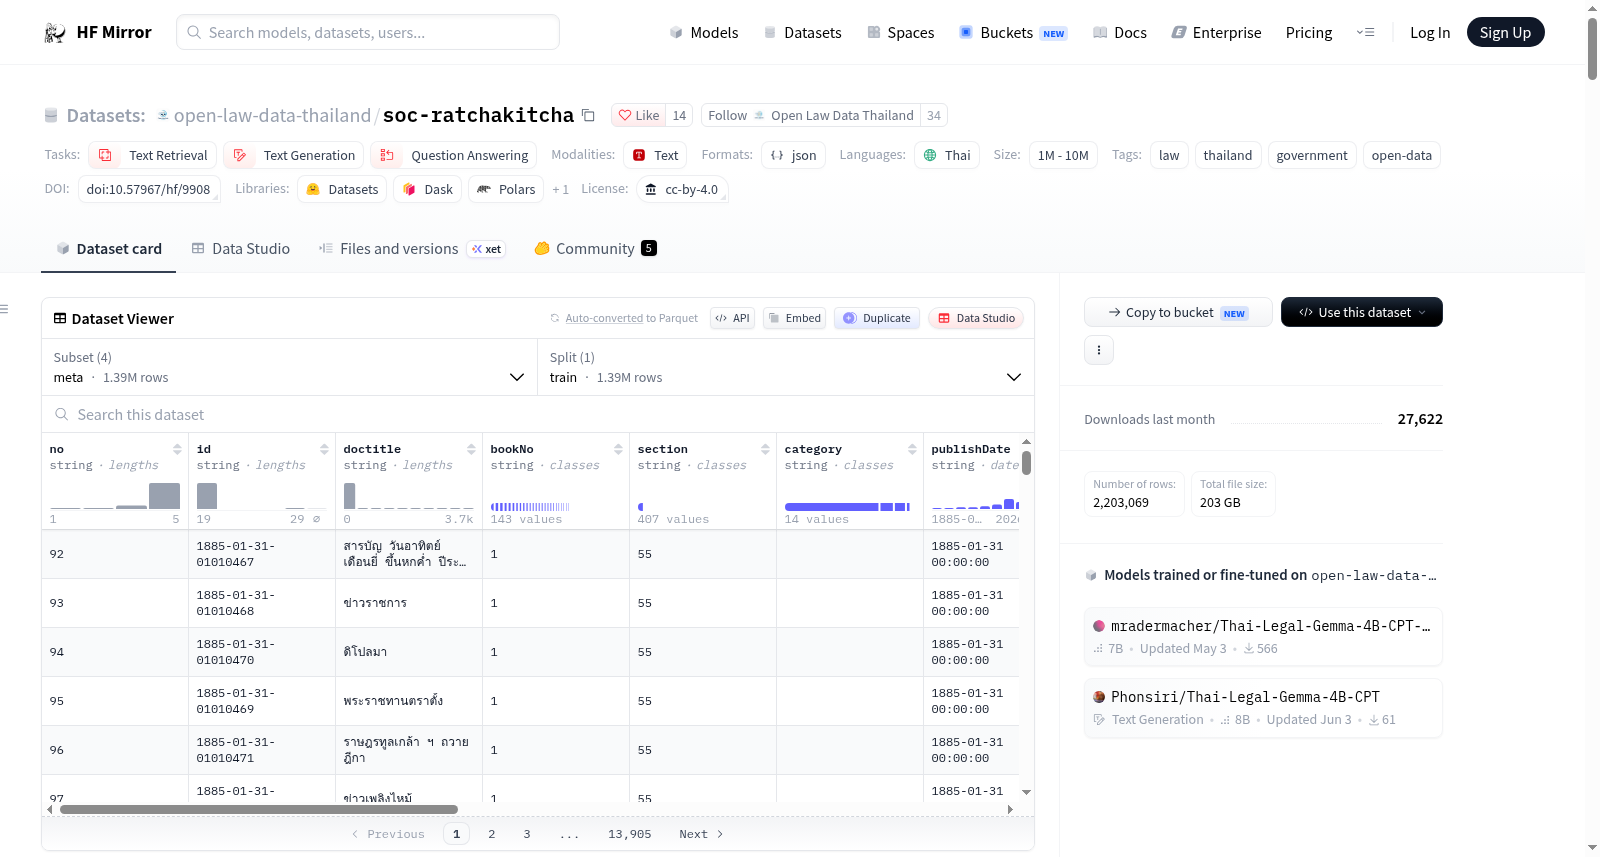
Task: Click the Text Retrieval task tag
Action: tap(152, 156)
